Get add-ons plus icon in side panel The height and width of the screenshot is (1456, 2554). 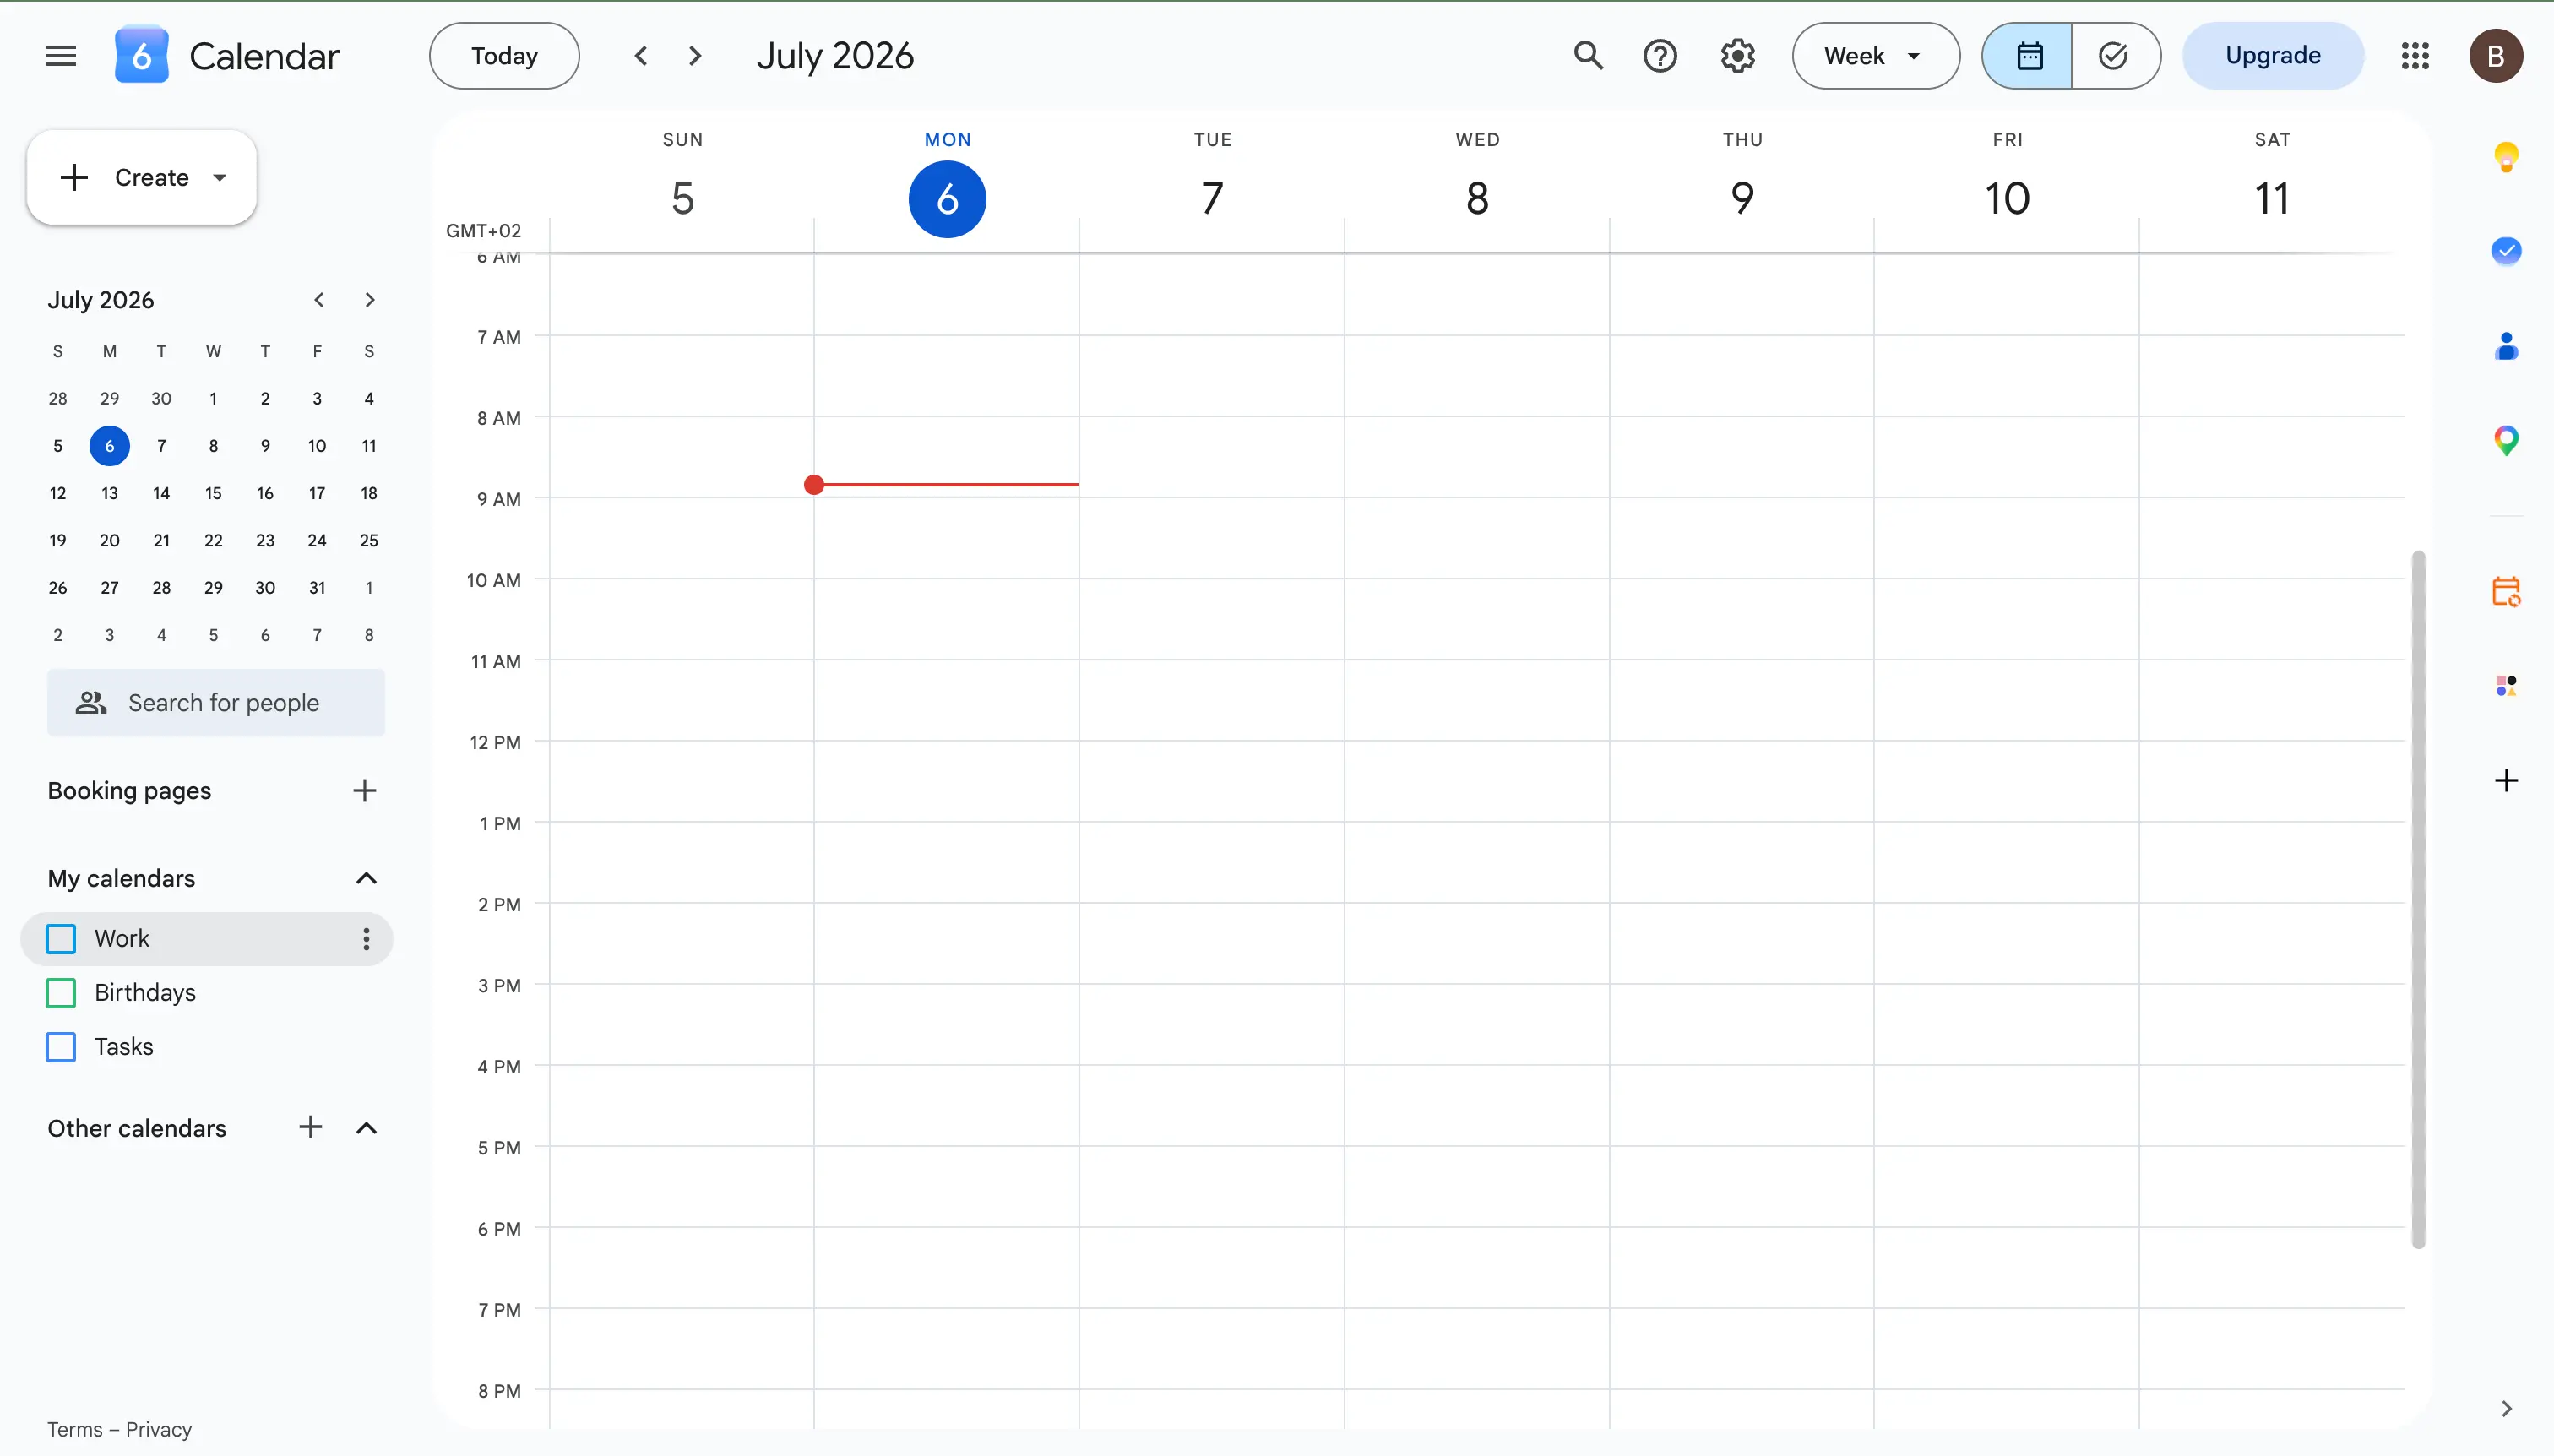[x=2506, y=780]
